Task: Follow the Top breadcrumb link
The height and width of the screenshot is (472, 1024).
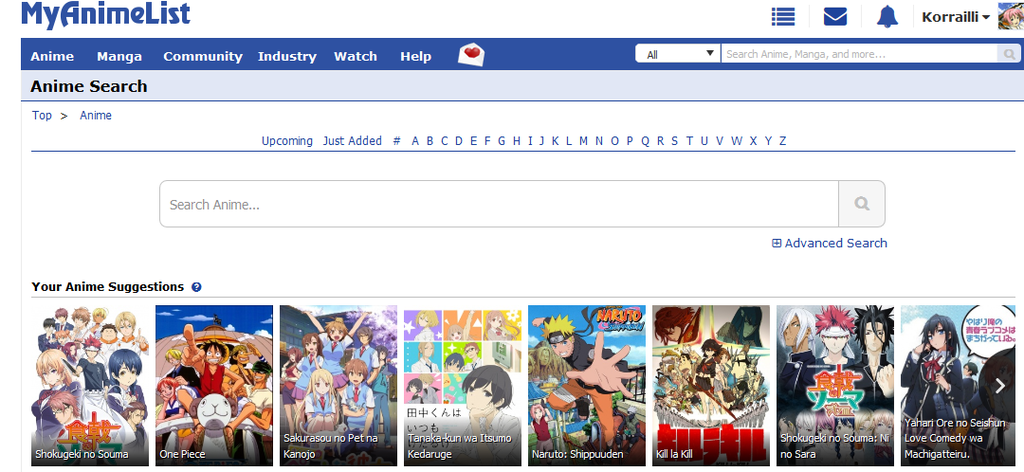Action: 42,115
